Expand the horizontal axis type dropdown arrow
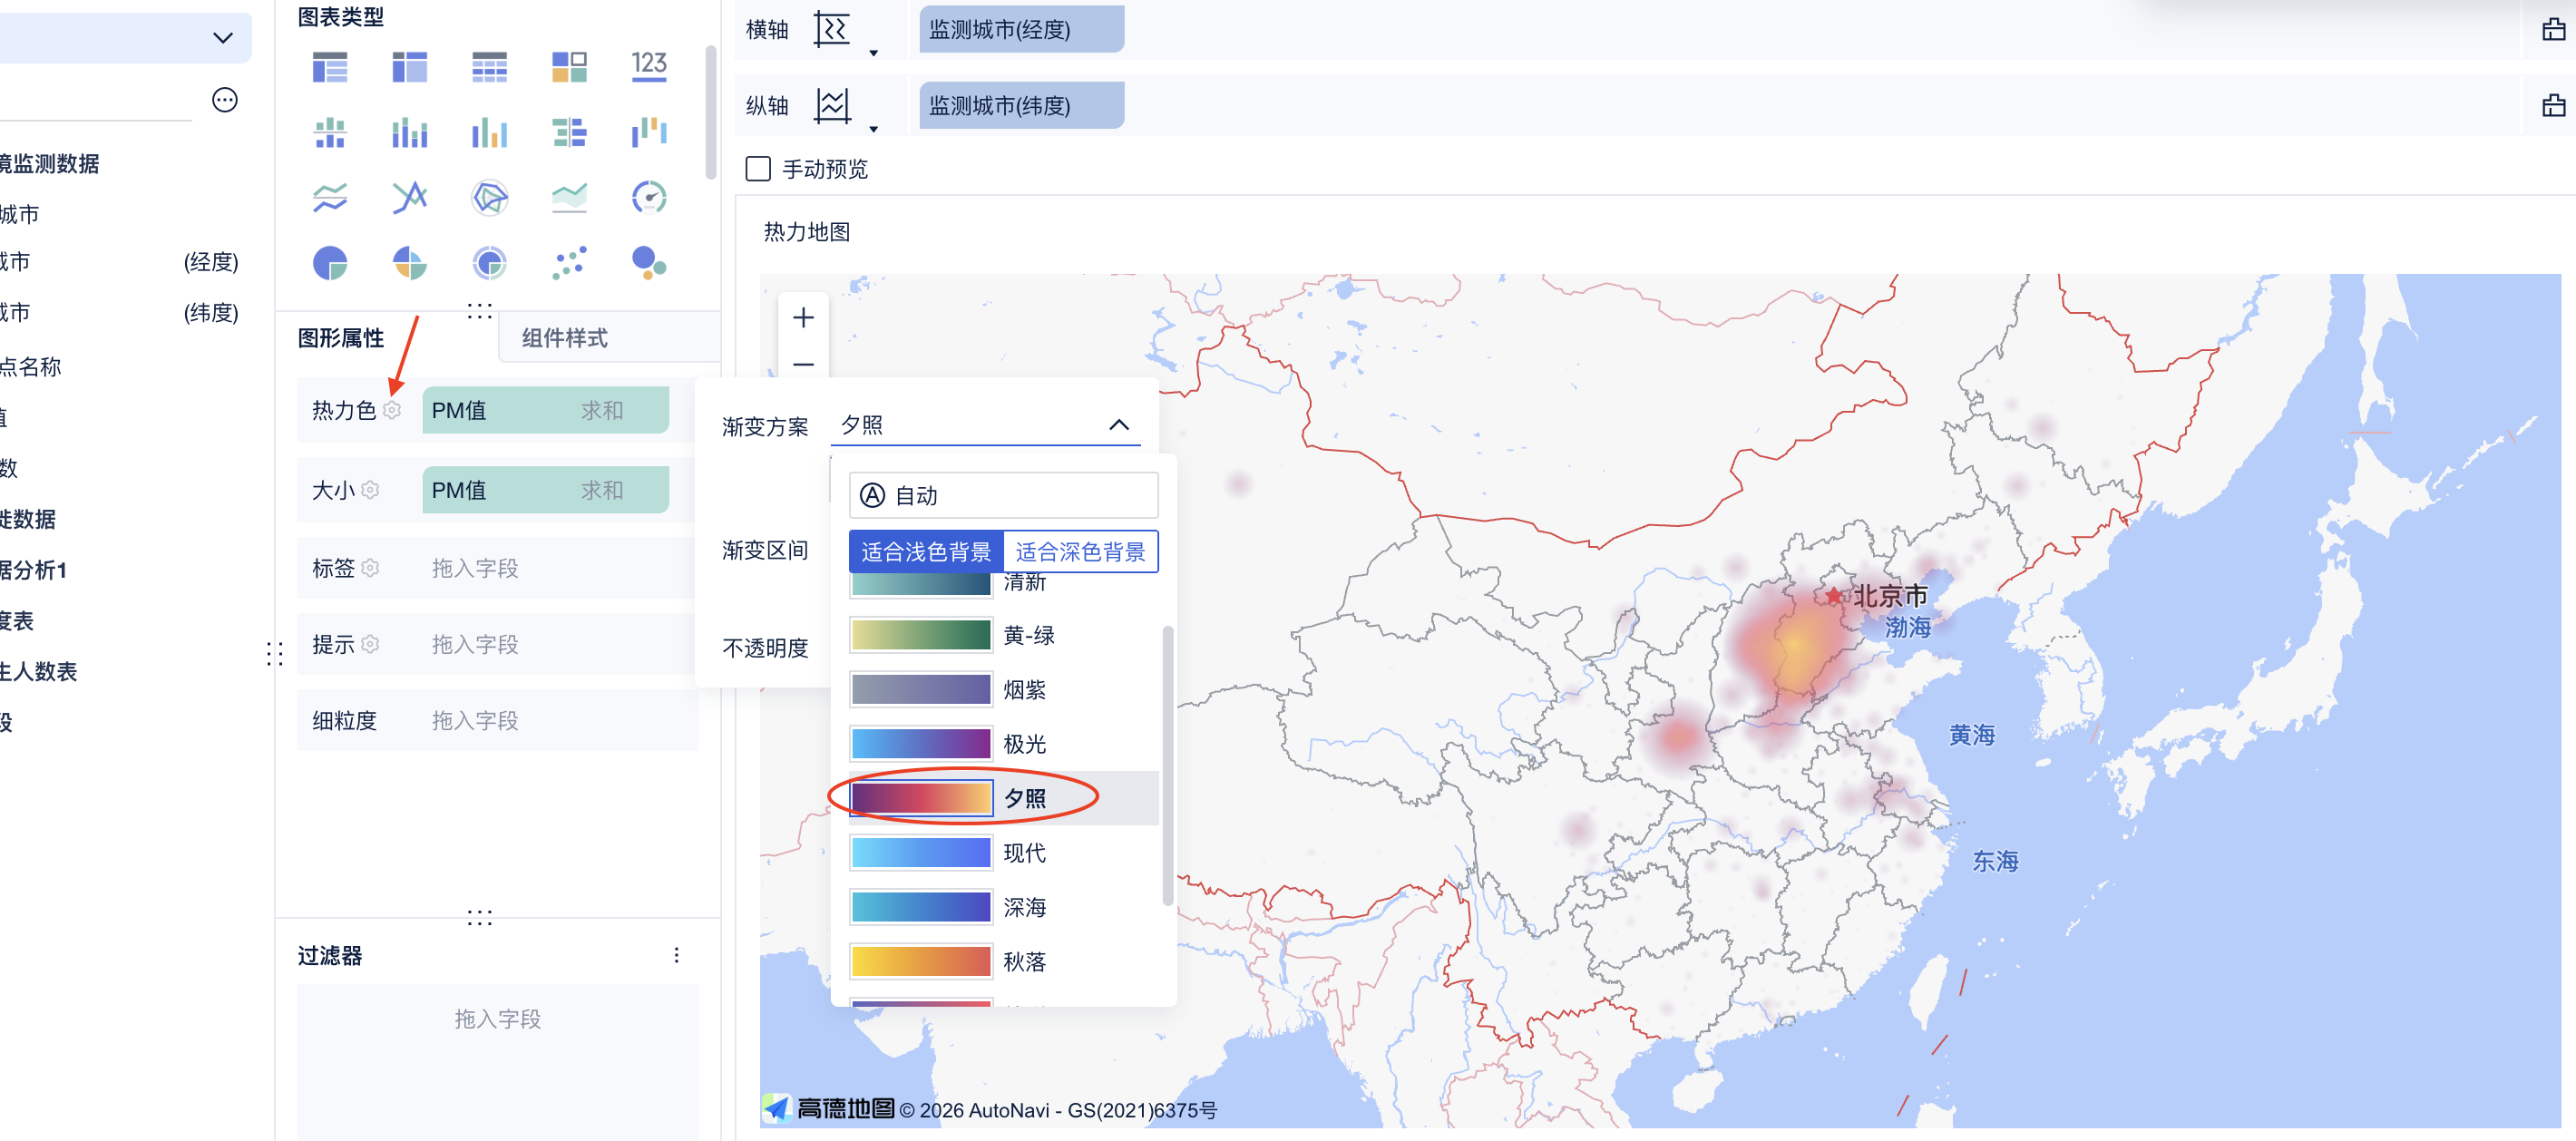This screenshot has width=2576, height=1141. [x=874, y=53]
